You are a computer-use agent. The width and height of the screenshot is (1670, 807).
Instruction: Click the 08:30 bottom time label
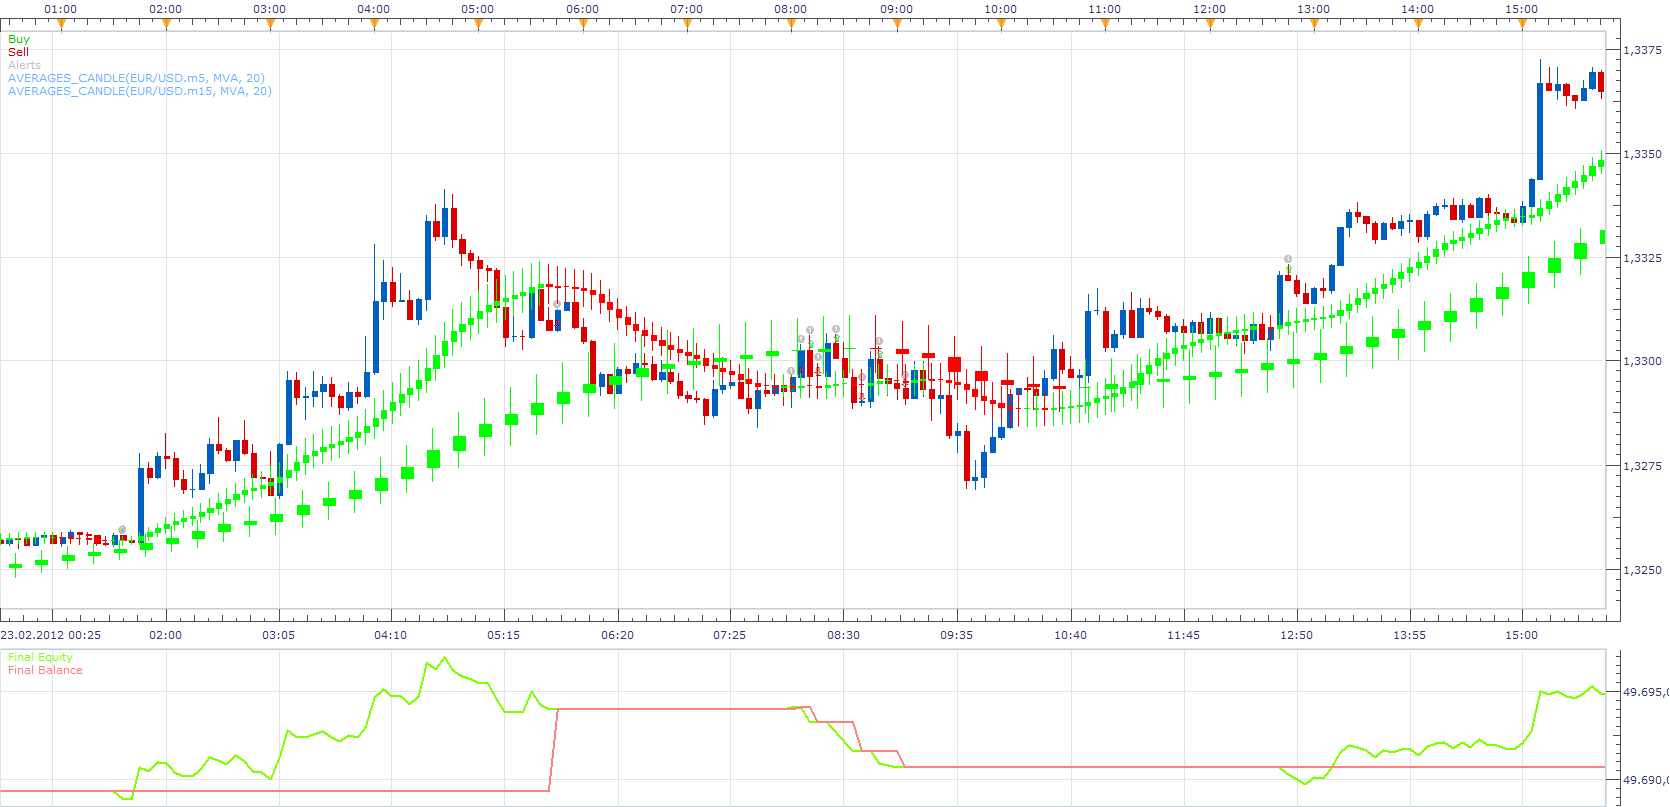[x=843, y=635]
